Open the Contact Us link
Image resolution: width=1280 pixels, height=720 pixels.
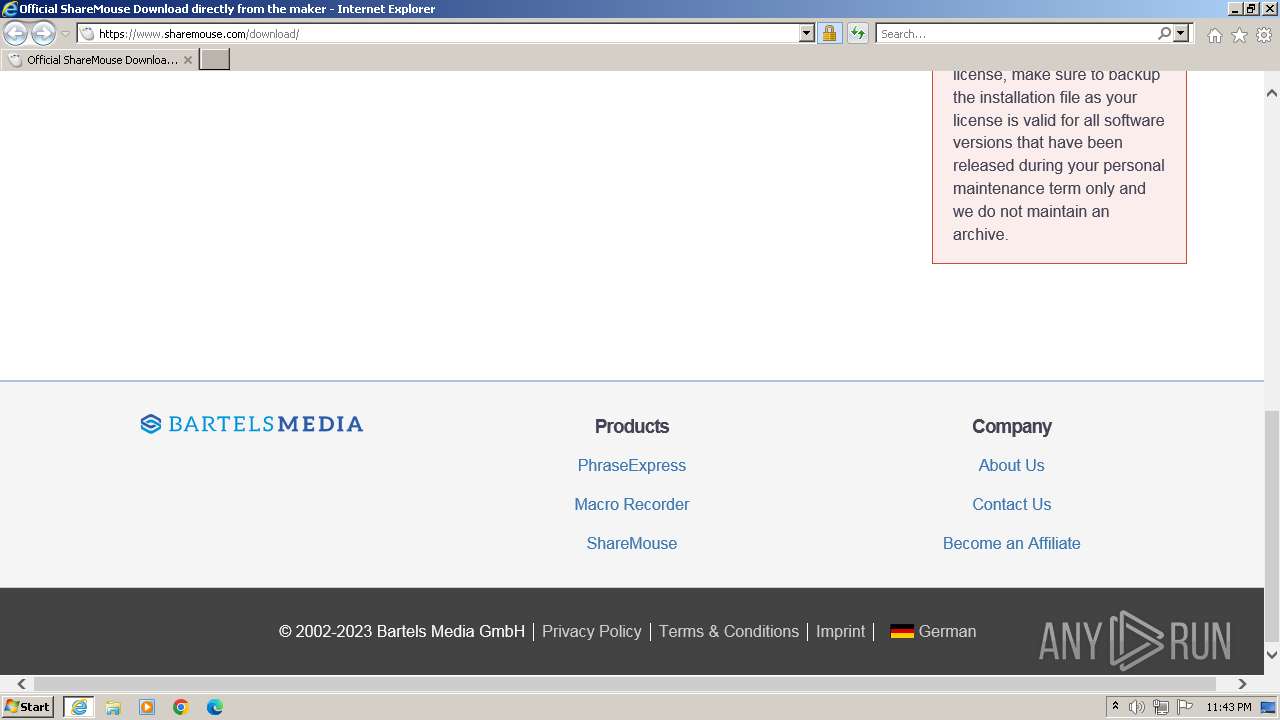1011,504
